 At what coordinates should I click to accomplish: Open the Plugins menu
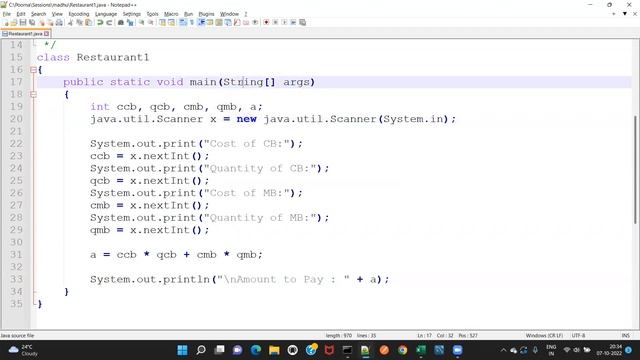[x=206, y=14]
